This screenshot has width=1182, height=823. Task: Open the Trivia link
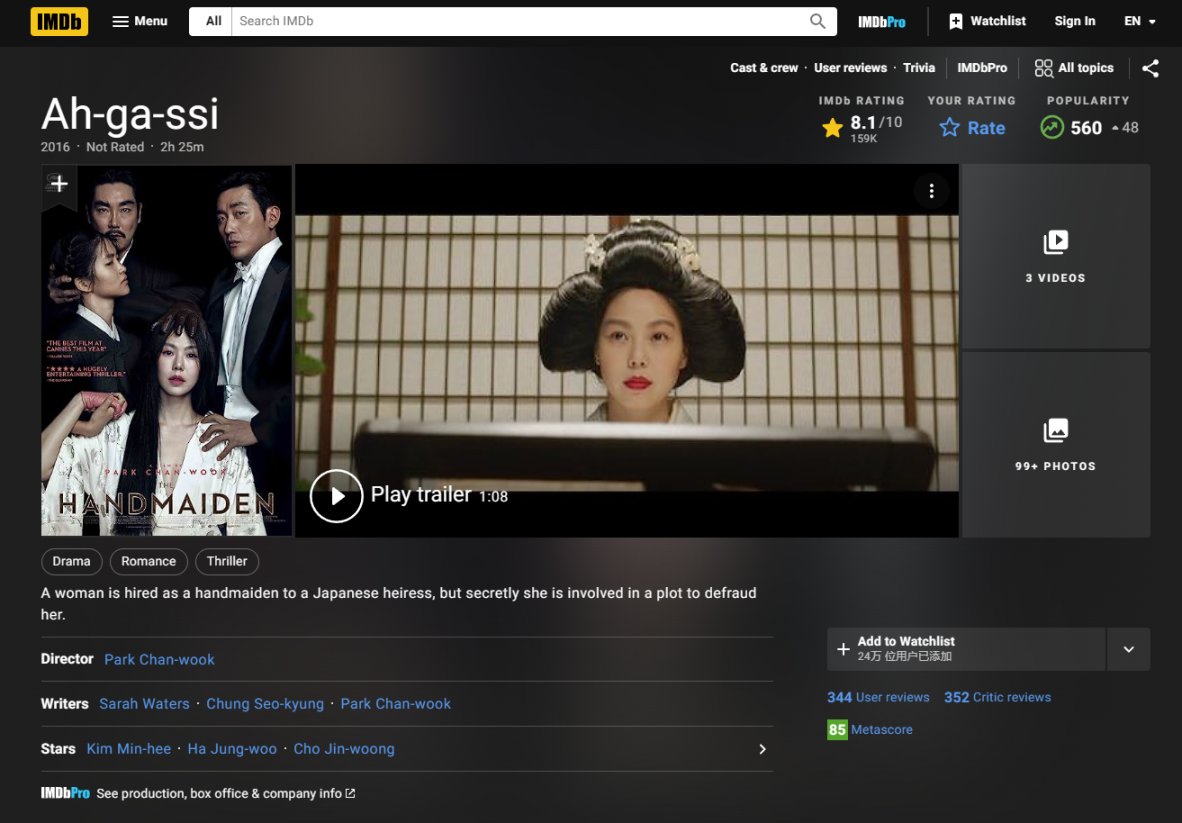coord(919,68)
